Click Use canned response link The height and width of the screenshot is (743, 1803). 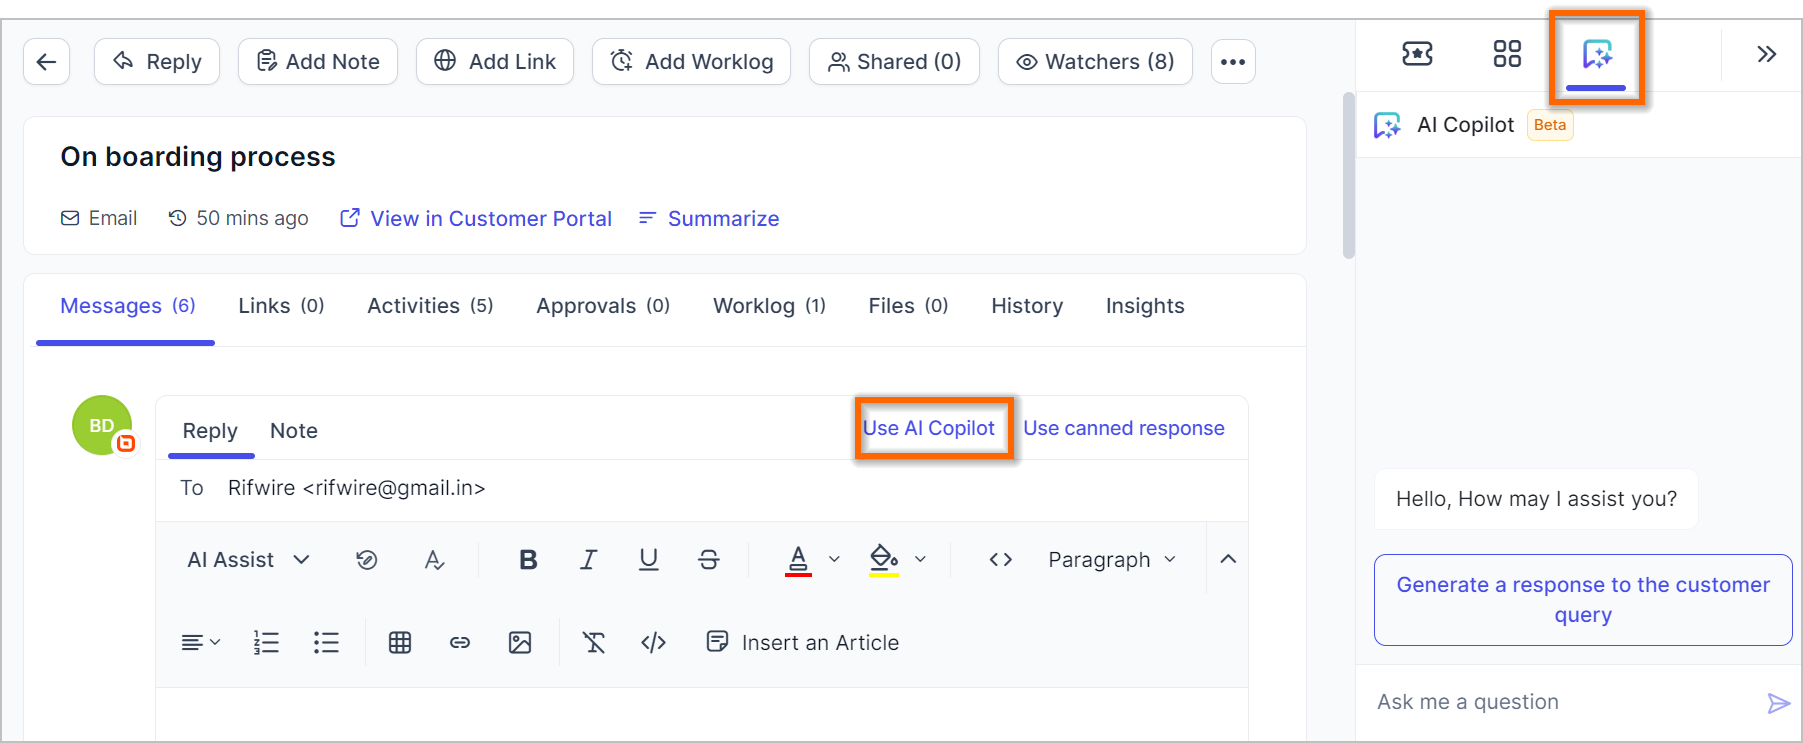1124,428
